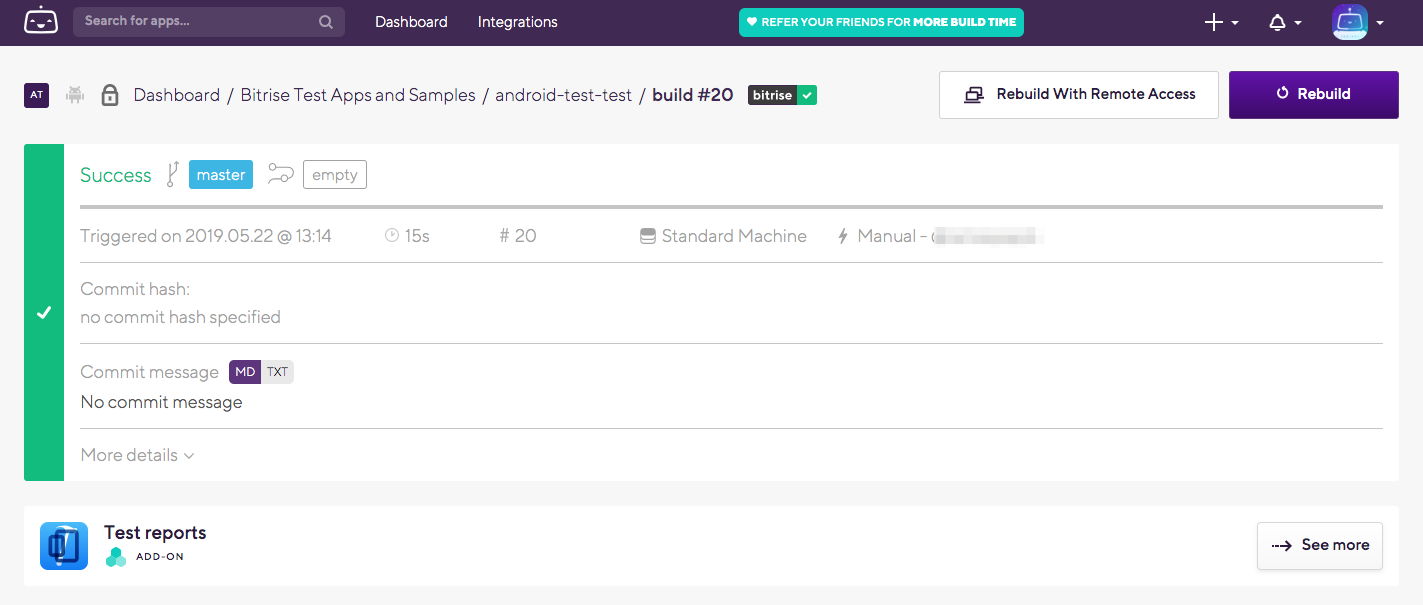Open the notifications bell icon
This screenshot has width=1423, height=605.
(1277, 22)
